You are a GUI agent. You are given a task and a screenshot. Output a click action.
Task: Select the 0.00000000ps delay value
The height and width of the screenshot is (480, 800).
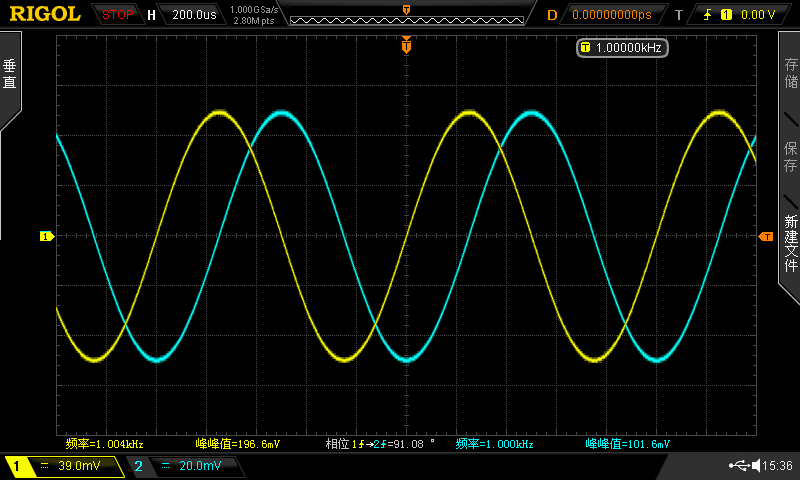point(612,15)
